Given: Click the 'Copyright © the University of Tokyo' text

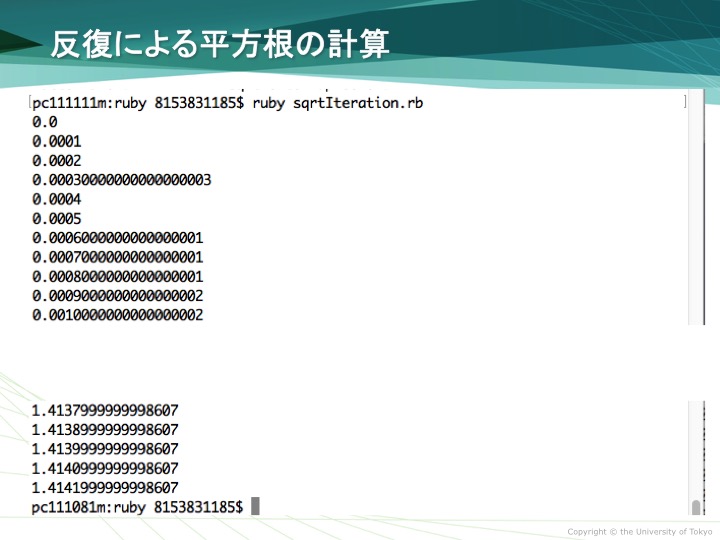Looking at the screenshot, I should pyautogui.click(x=640, y=532).
